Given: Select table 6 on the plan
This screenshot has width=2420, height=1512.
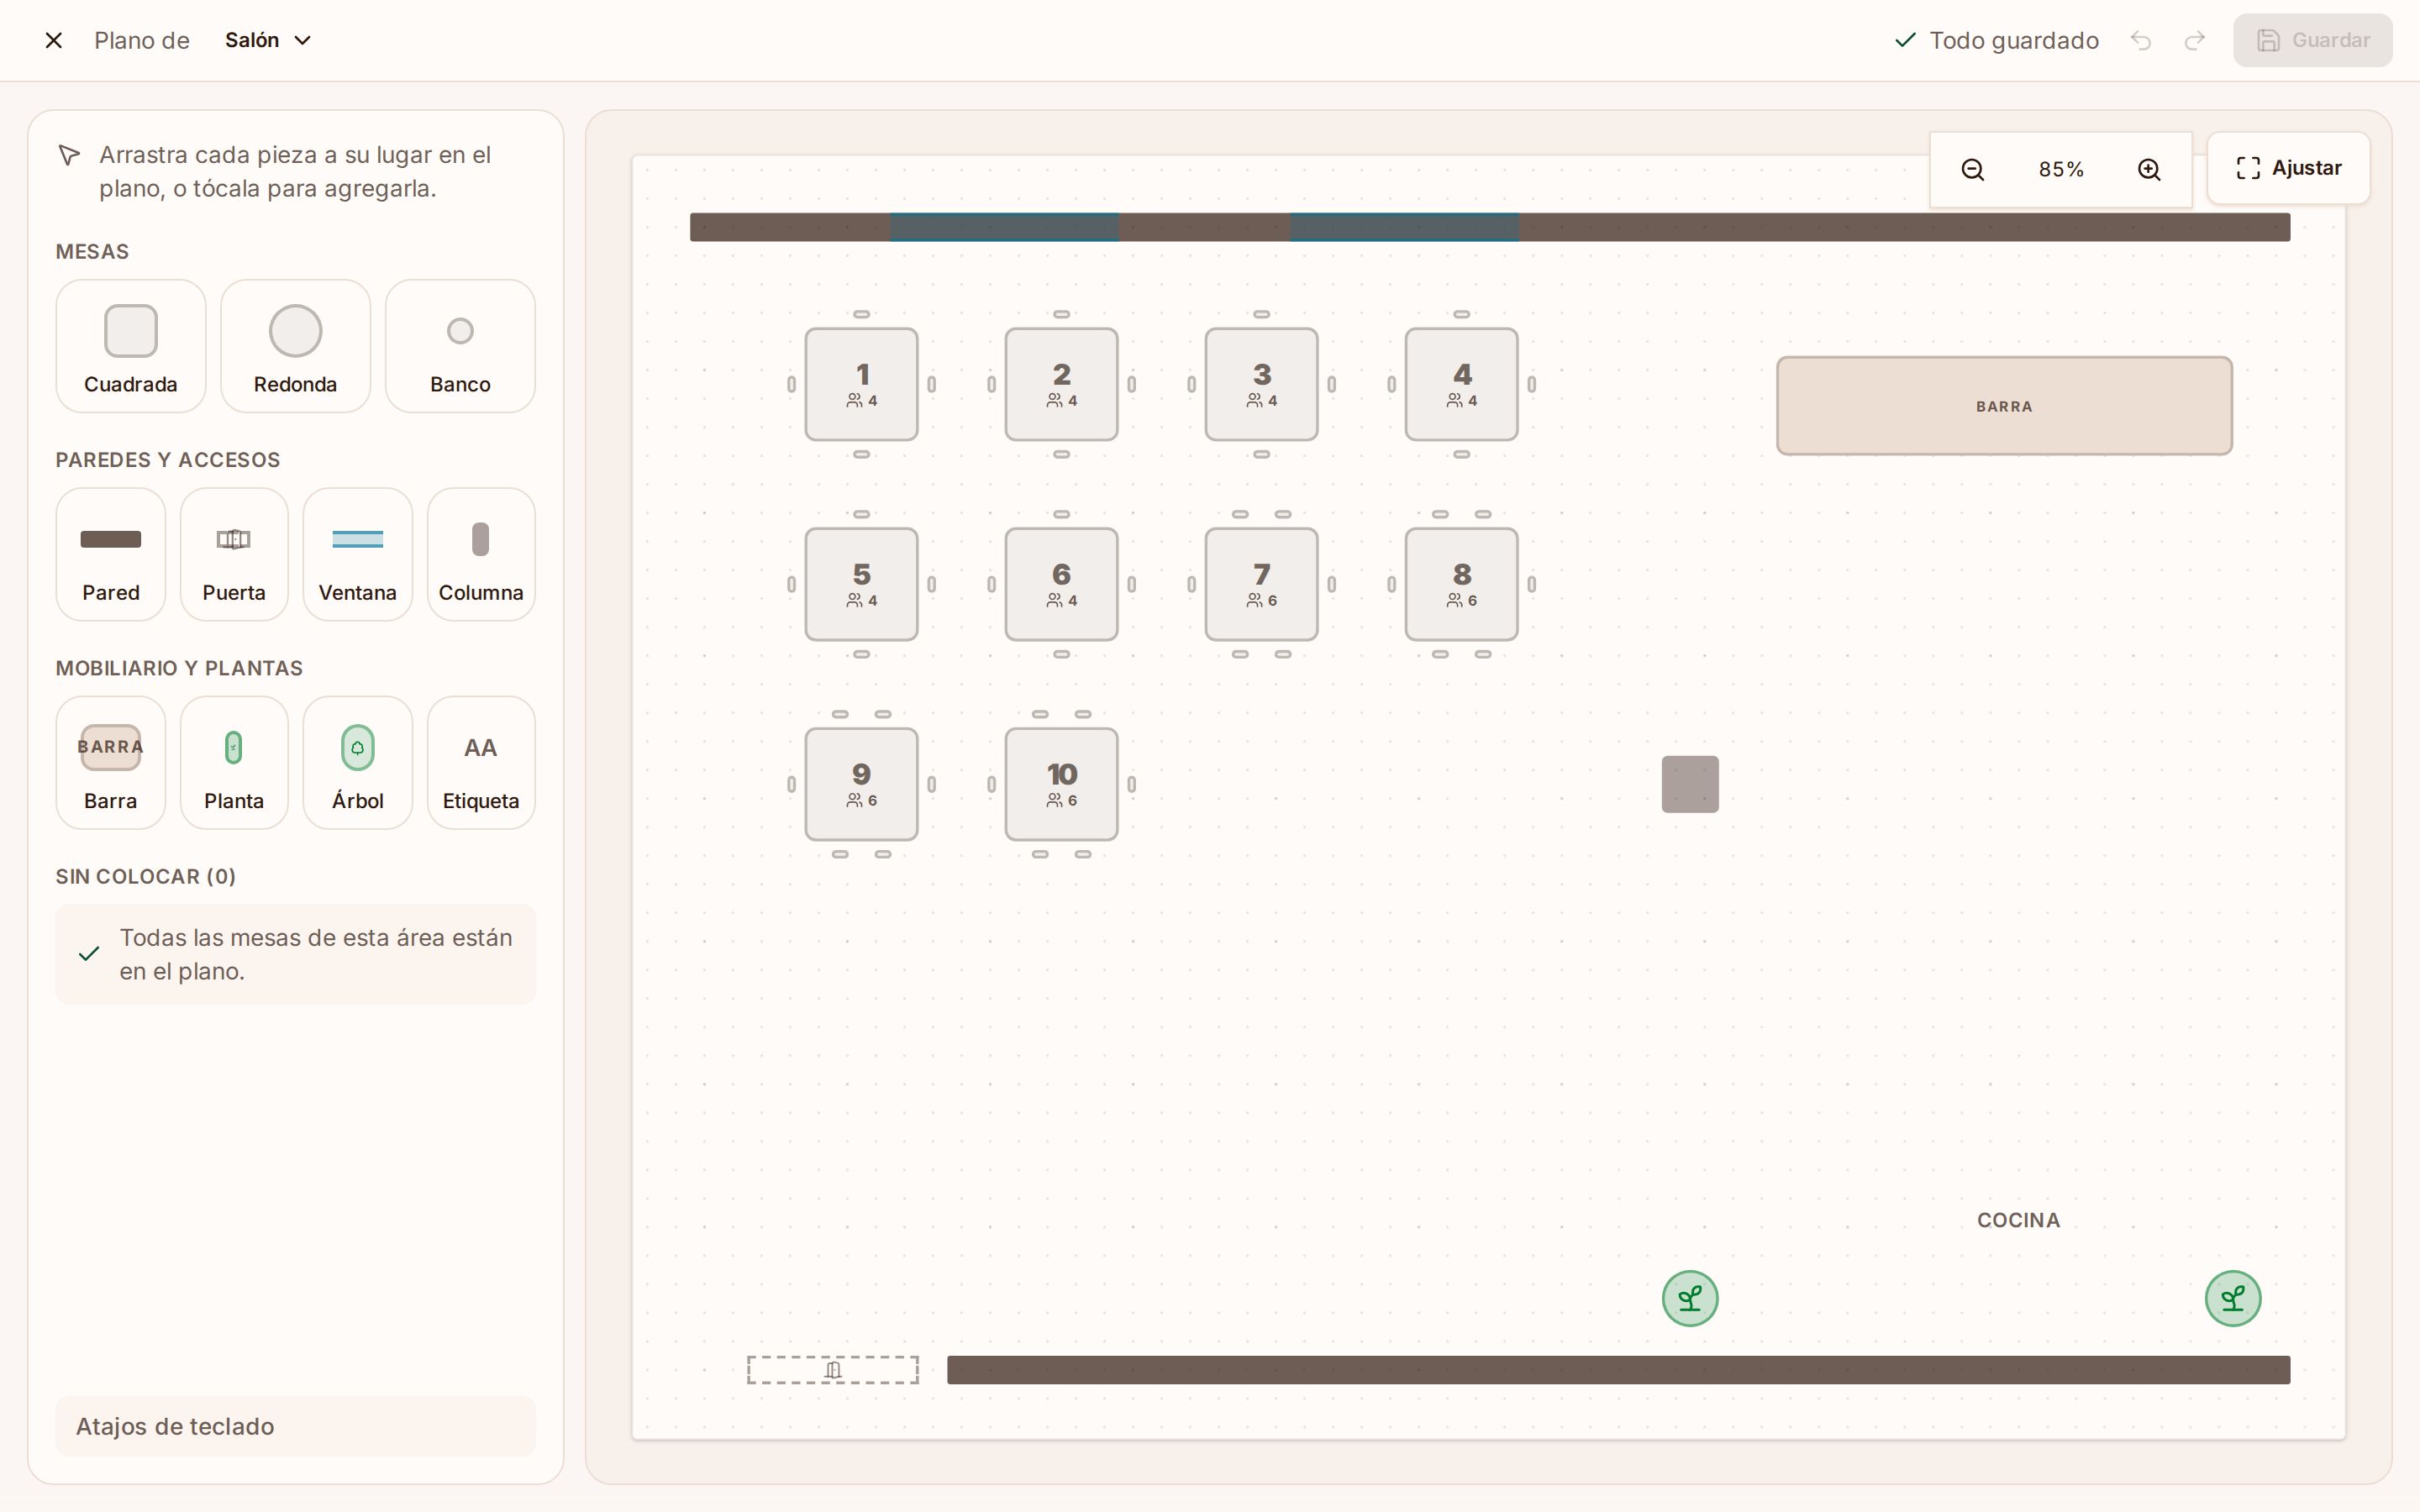Looking at the screenshot, I should pos(1062,584).
